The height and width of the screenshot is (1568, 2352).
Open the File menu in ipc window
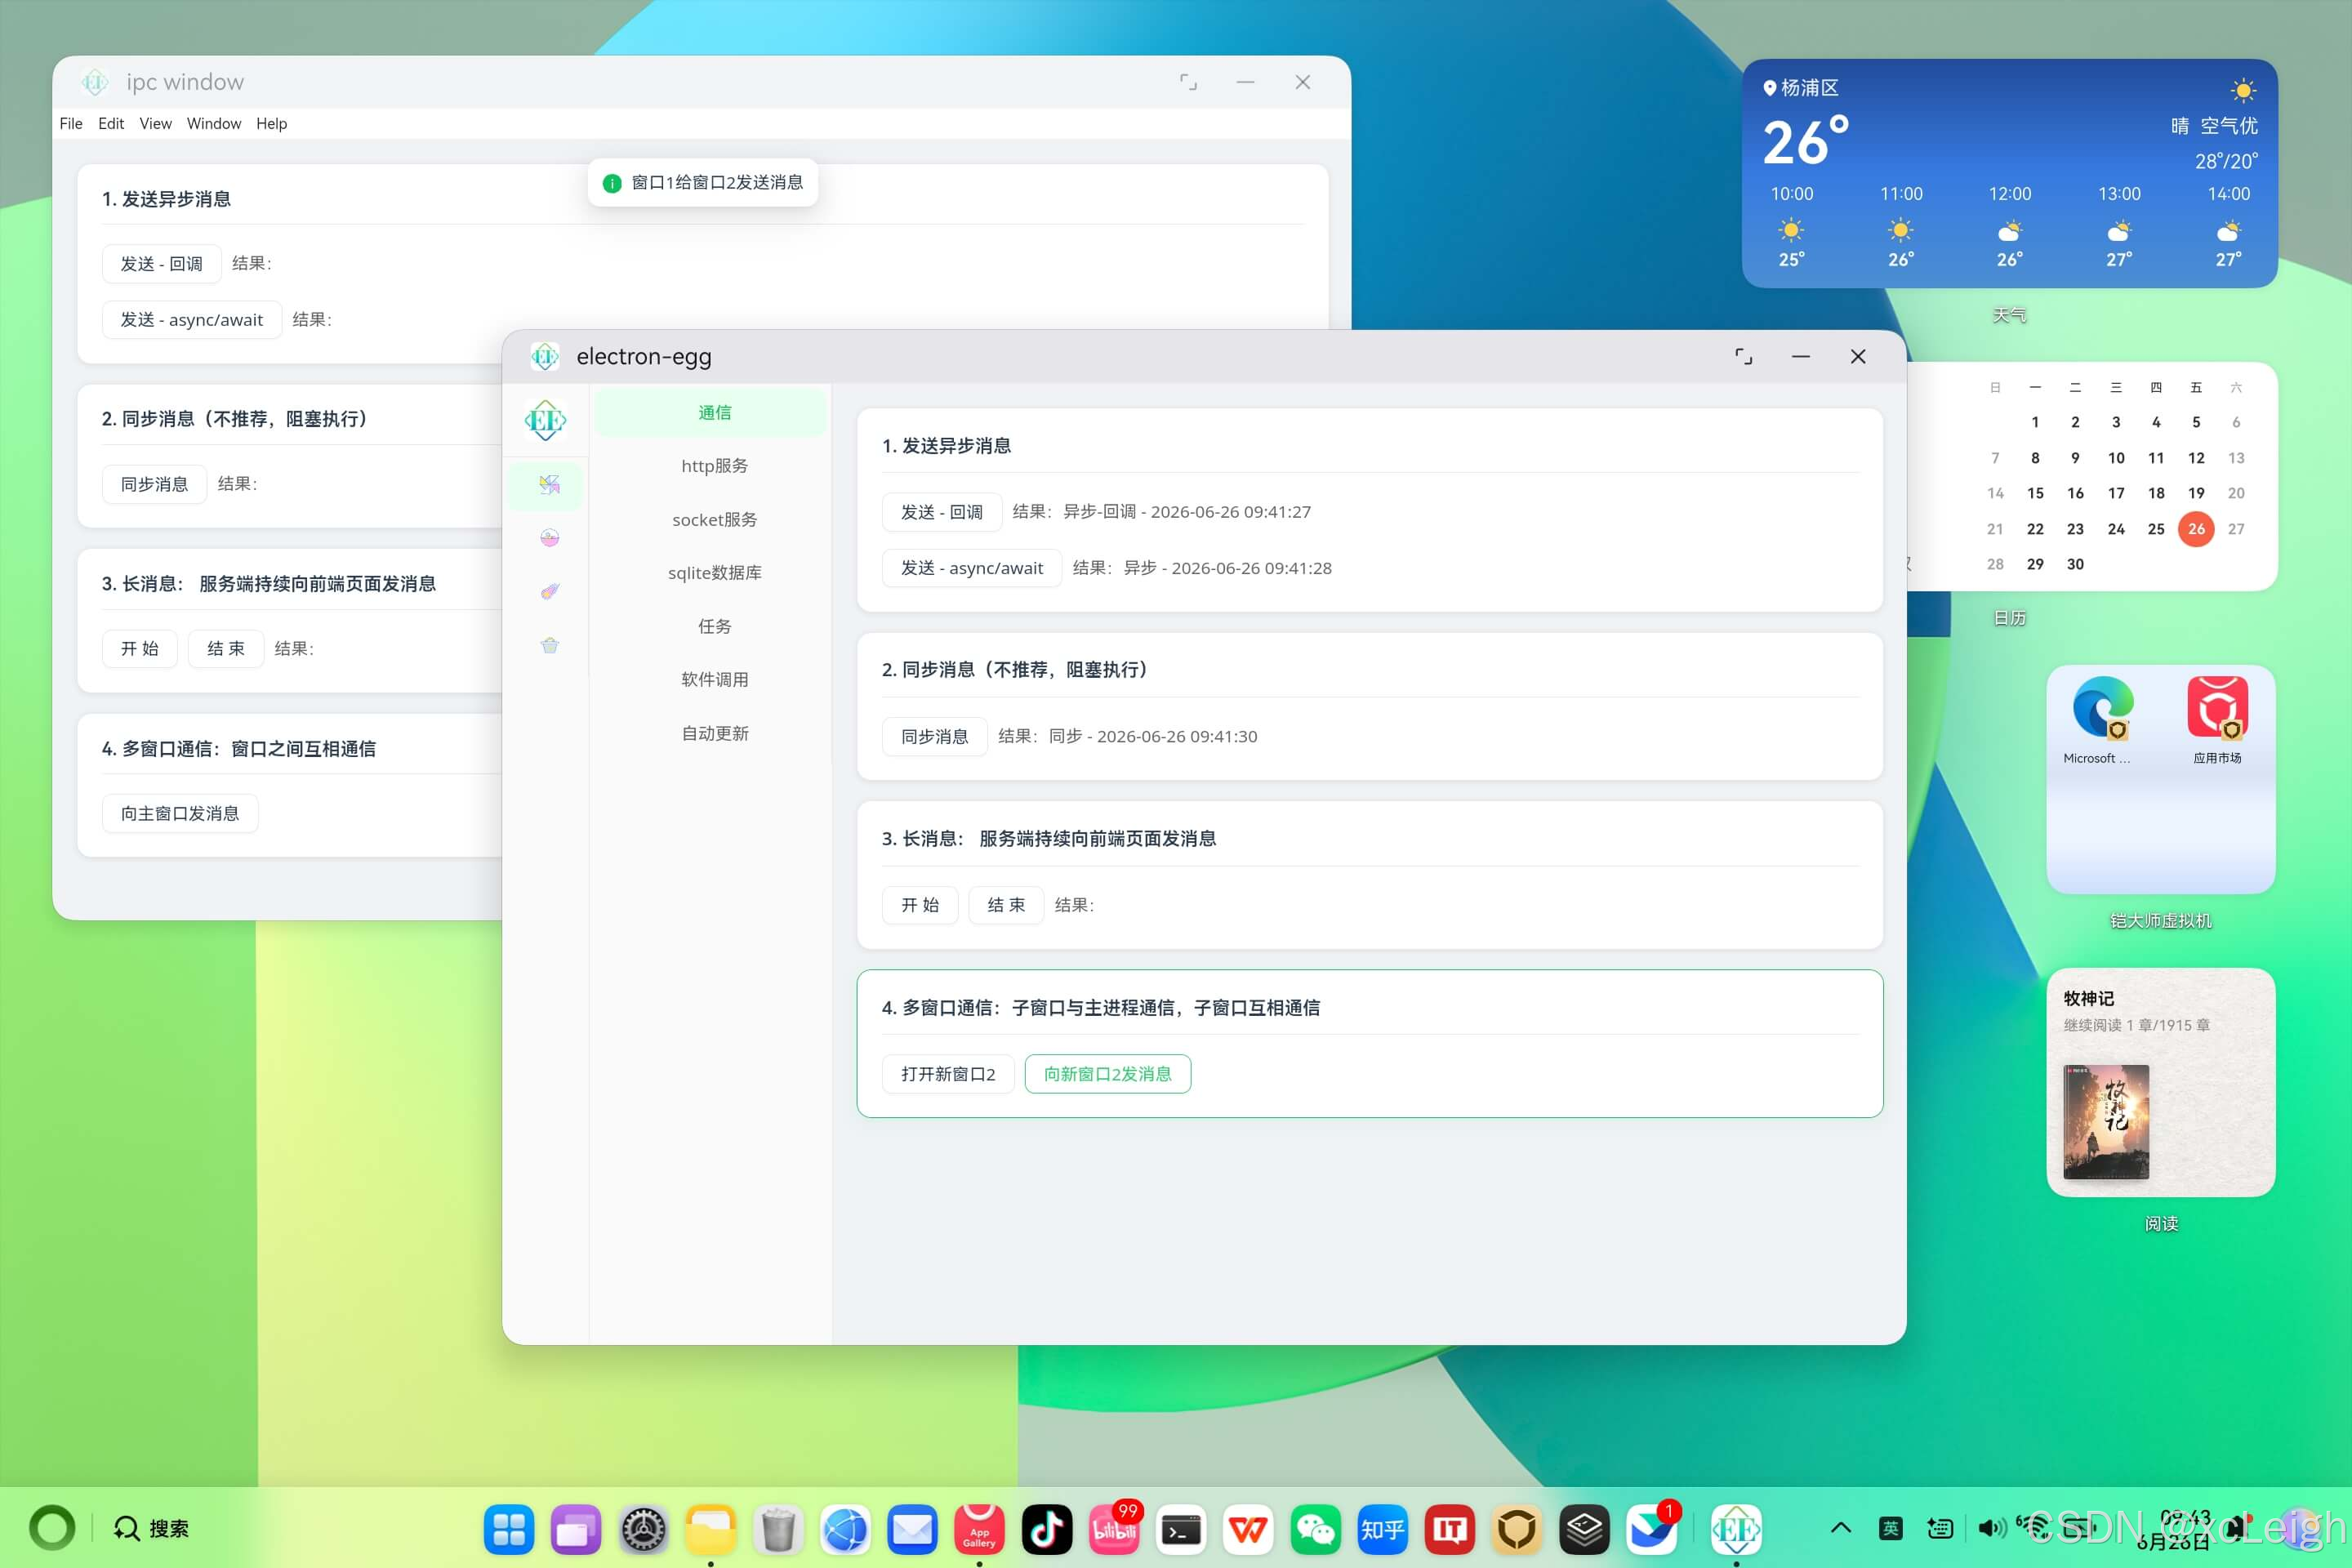coord(71,123)
